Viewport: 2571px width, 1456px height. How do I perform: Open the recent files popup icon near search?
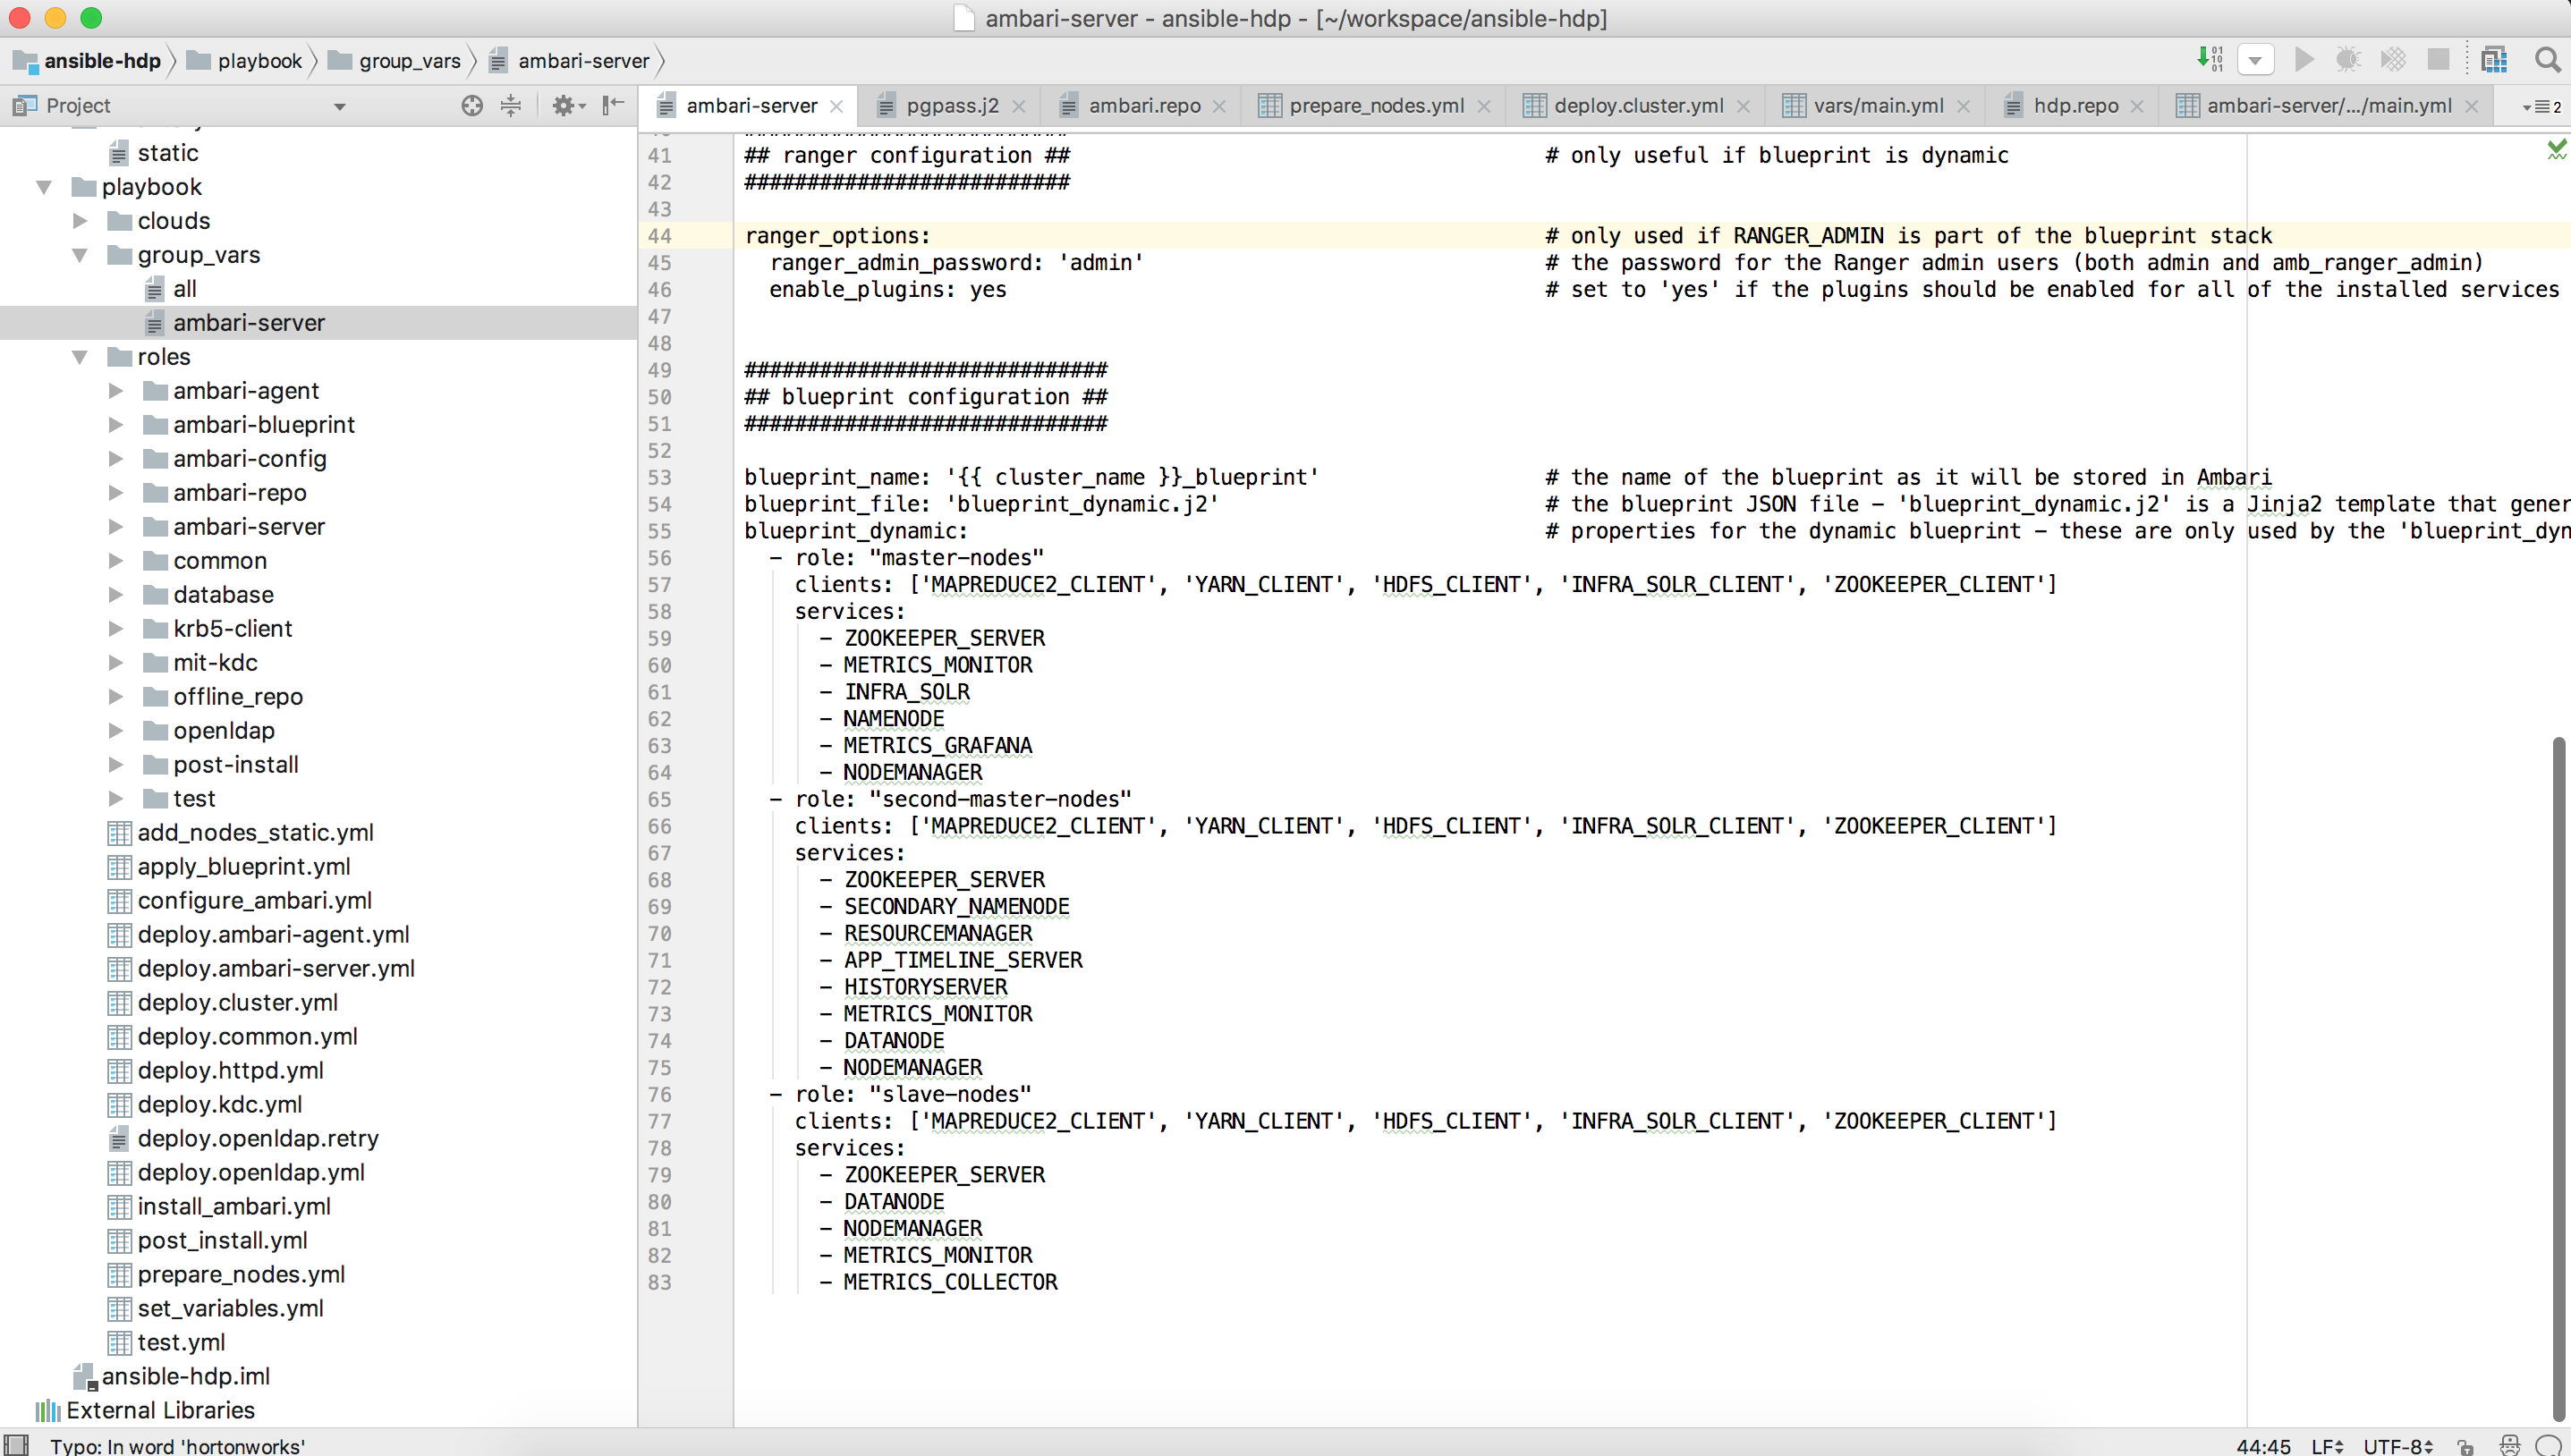pyautogui.click(x=2495, y=59)
